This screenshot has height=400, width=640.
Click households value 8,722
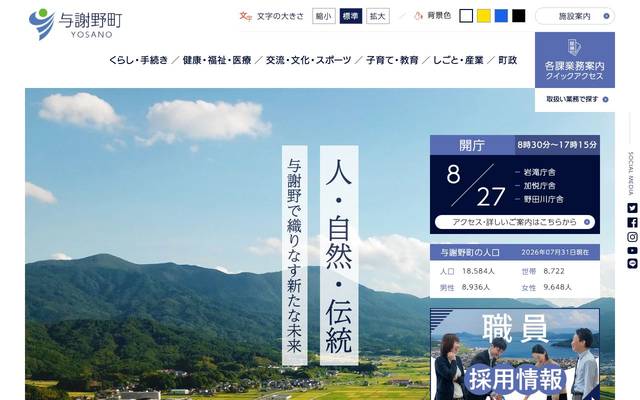point(554,271)
